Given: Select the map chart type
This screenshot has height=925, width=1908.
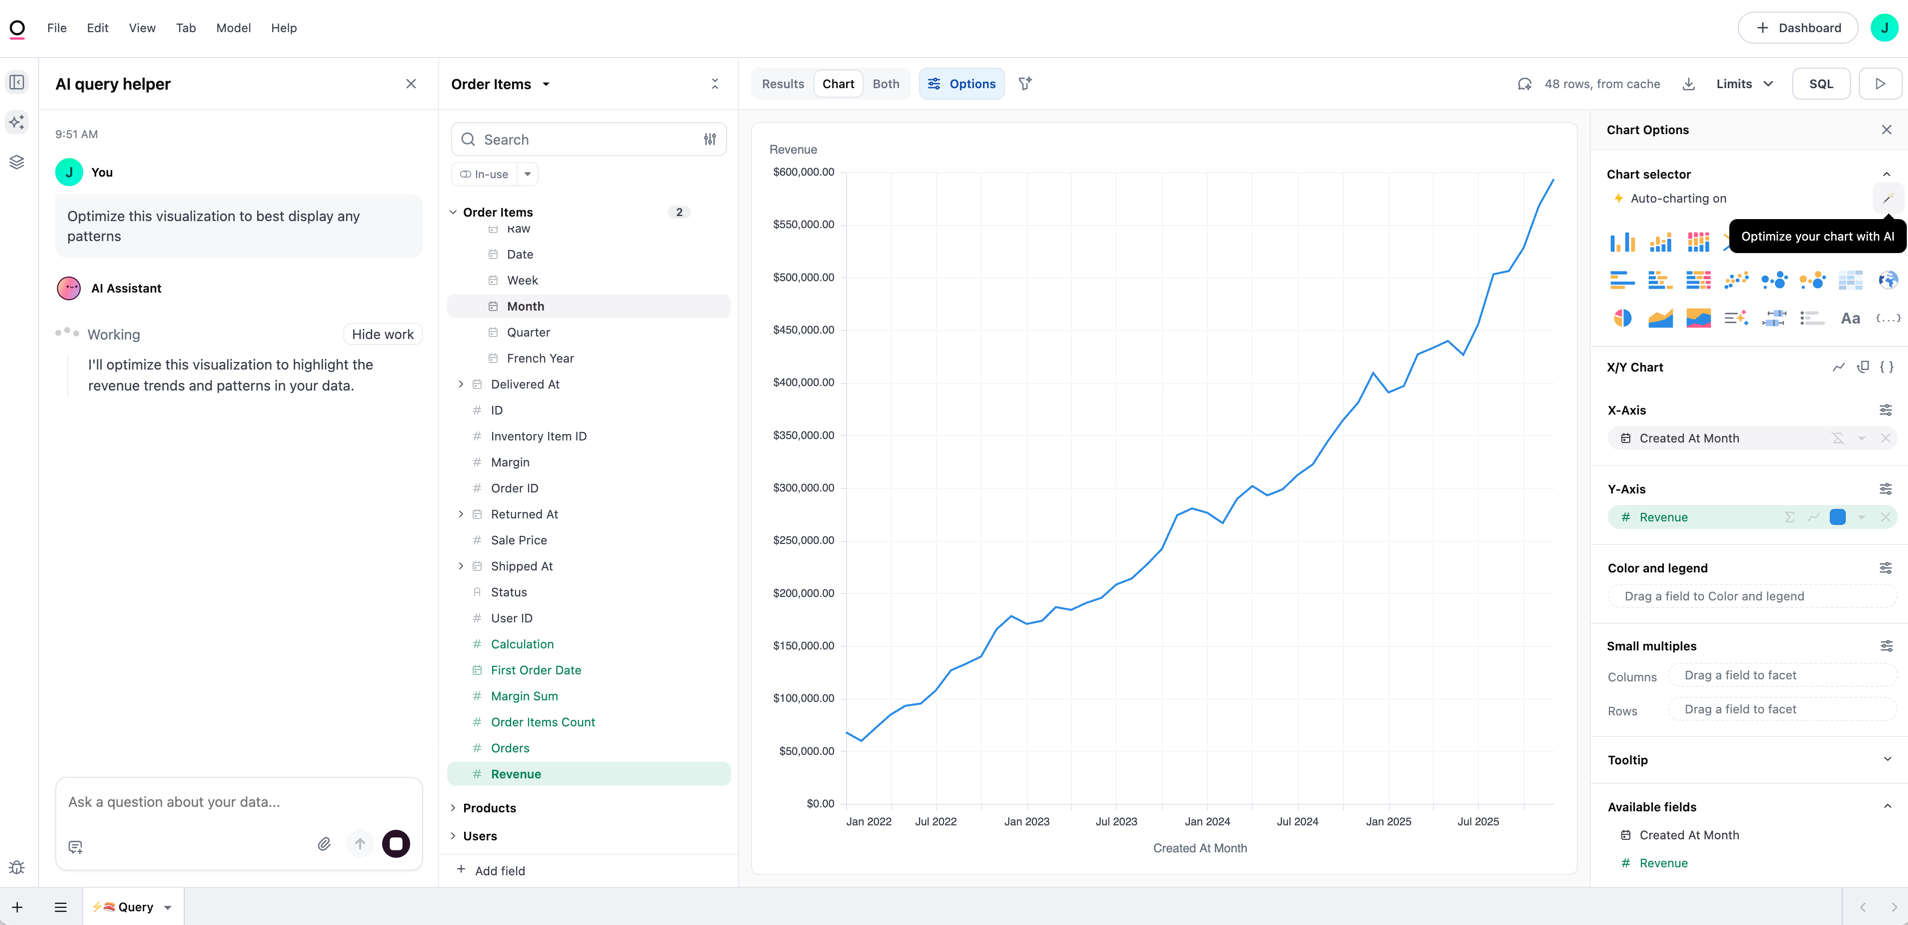Looking at the screenshot, I should 1888,280.
